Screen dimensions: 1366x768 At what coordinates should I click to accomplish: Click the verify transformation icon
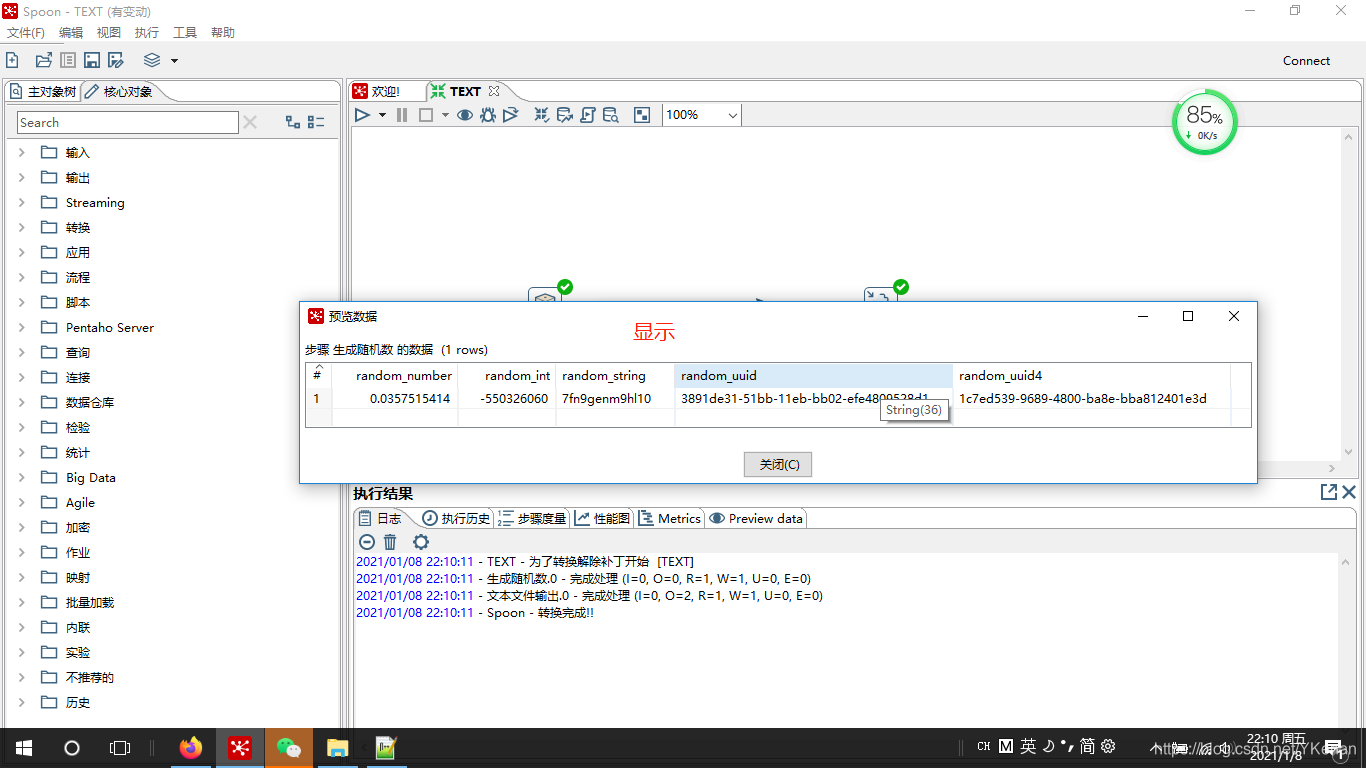(541, 115)
